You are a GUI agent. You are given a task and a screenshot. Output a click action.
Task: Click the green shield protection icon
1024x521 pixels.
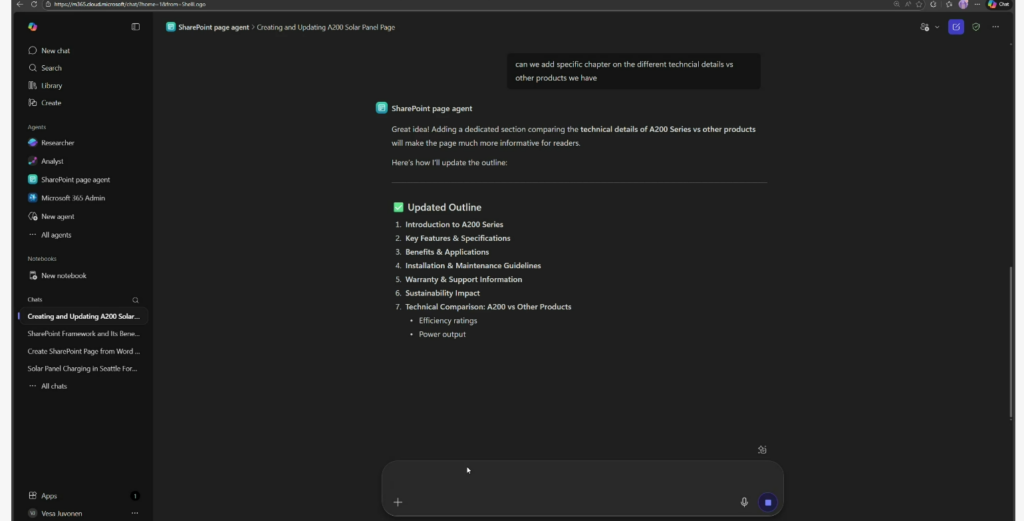click(x=976, y=27)
